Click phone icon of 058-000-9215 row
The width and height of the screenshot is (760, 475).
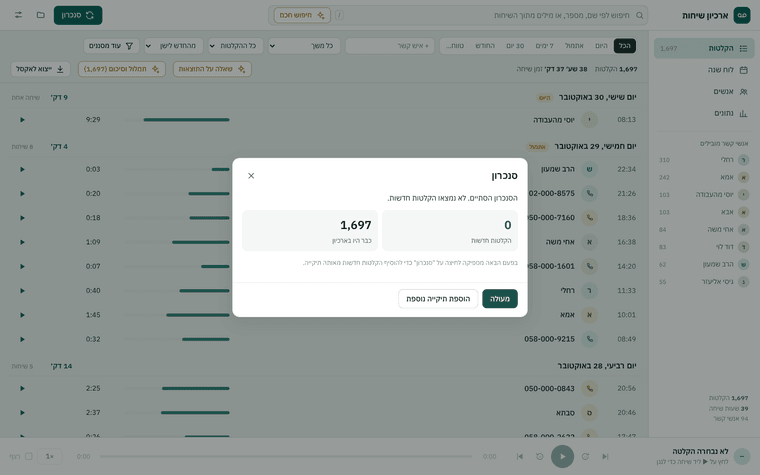(589, 339)
